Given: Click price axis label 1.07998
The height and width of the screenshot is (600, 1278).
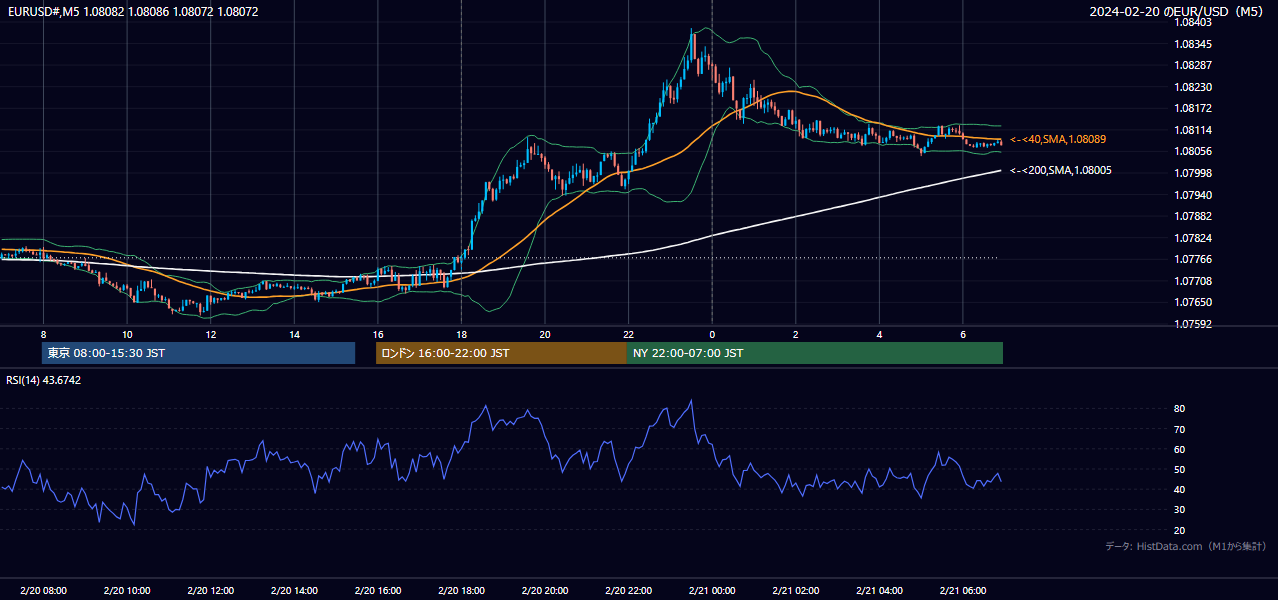Looking at the screenshot, I should (1192, 173).
